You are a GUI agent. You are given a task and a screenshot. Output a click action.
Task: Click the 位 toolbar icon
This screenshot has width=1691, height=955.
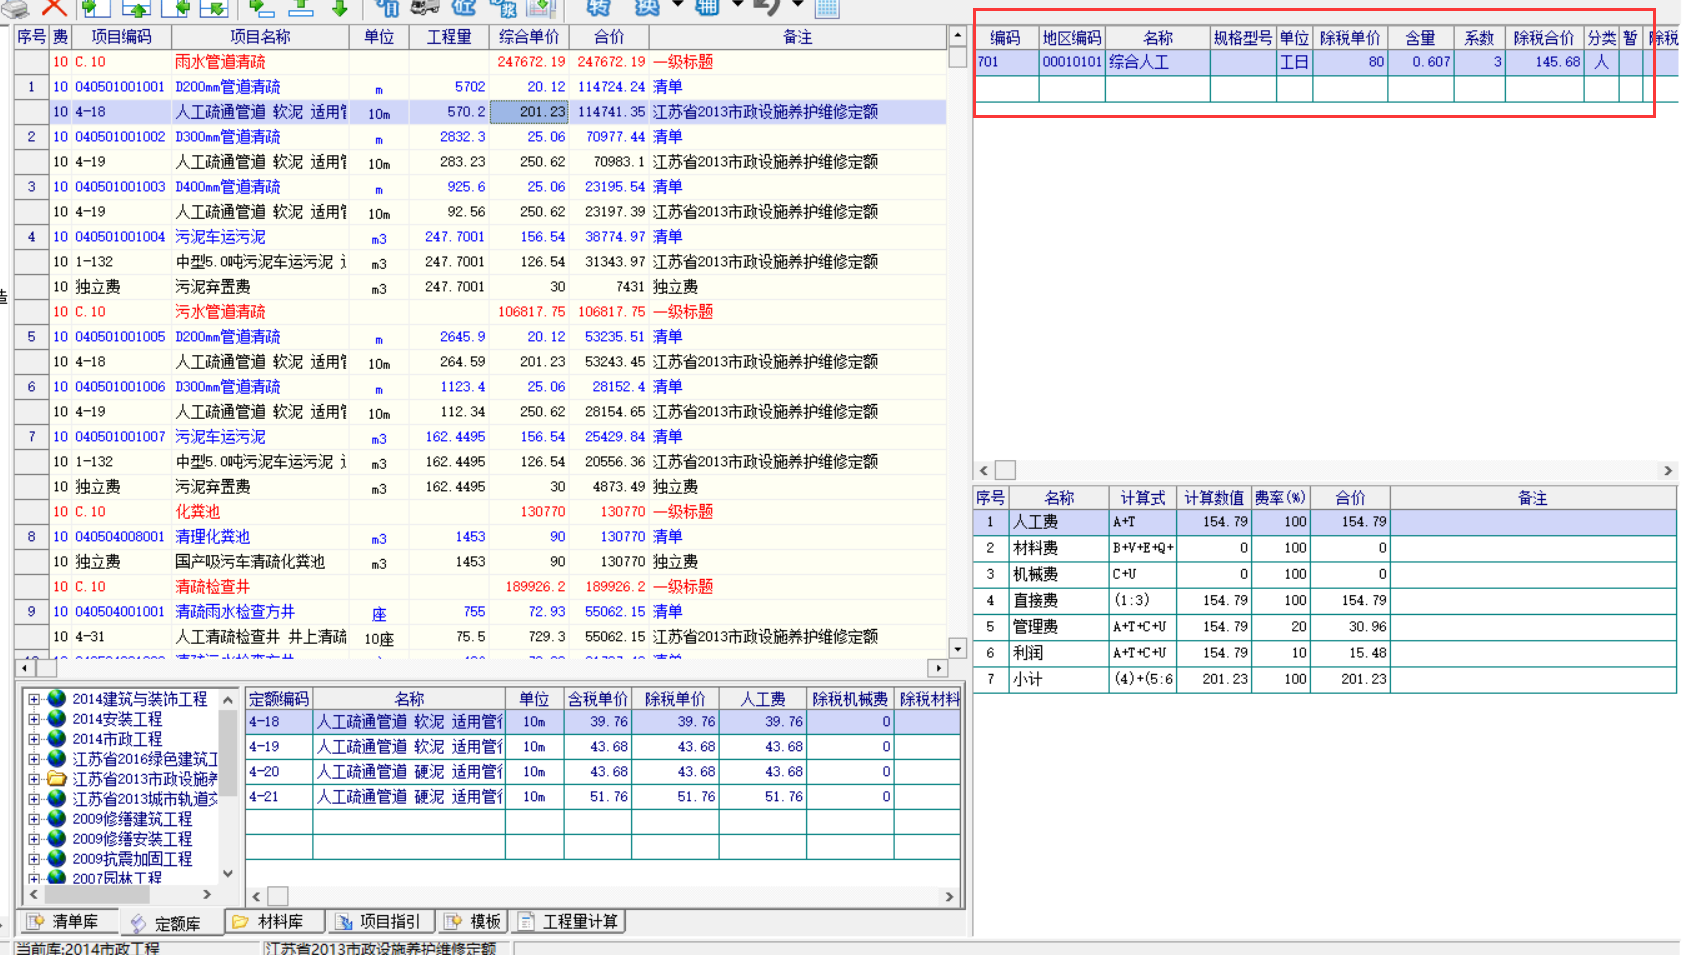[464, 8]
